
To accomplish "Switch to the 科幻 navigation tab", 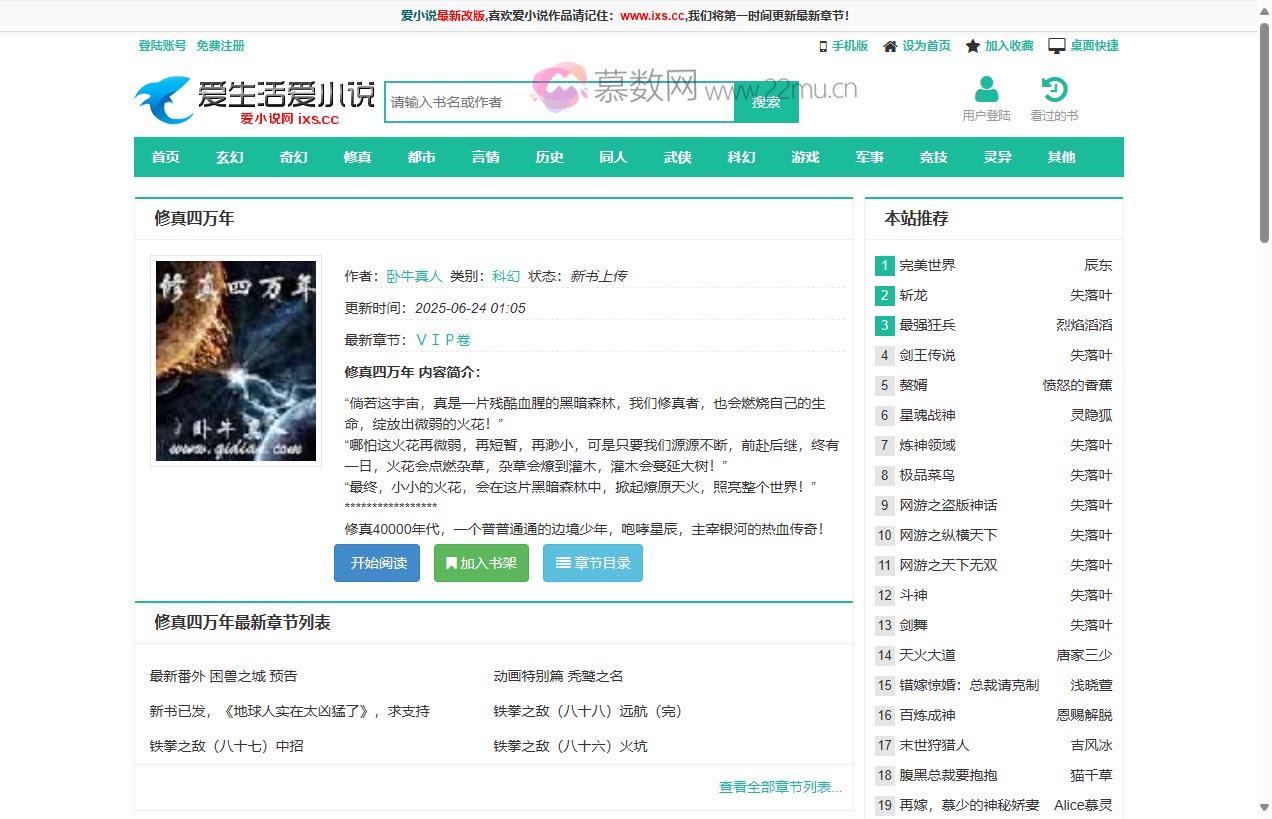I will coord(741,157).
